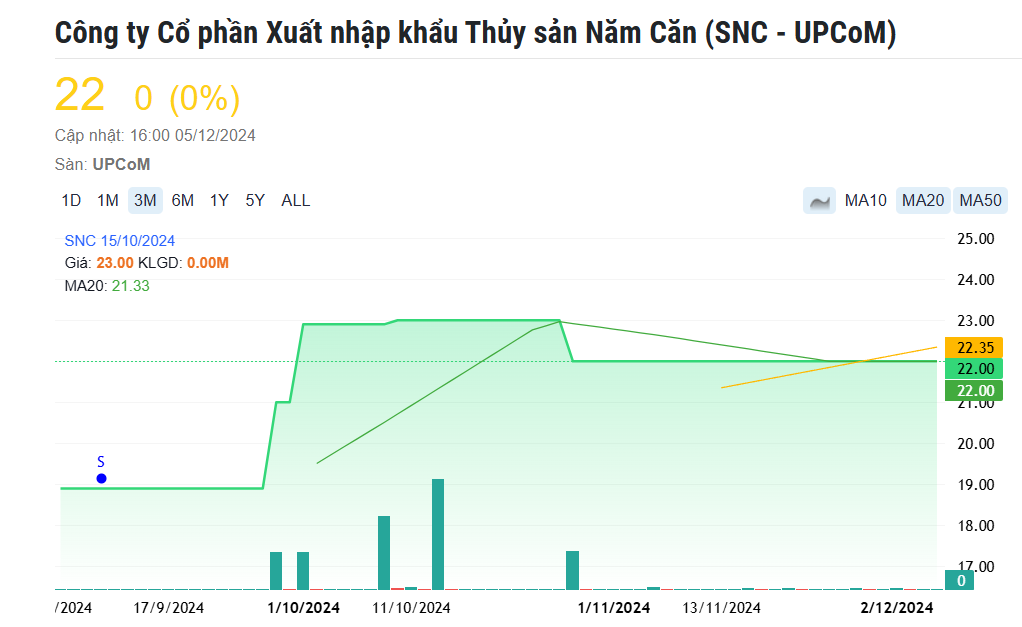Screen dimensions: 1022x627
Task: Switch to the 5Y timeframe
Action: (253, 200)
